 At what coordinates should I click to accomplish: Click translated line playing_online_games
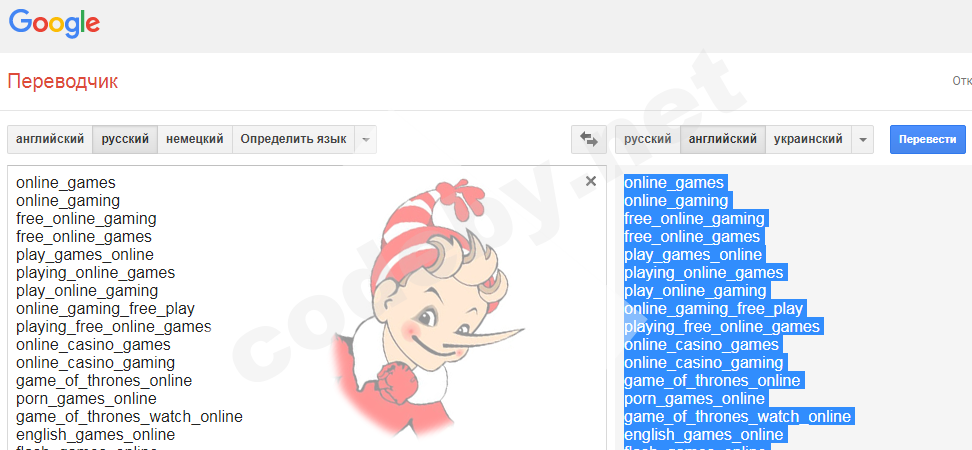click(x=705, y=273)
